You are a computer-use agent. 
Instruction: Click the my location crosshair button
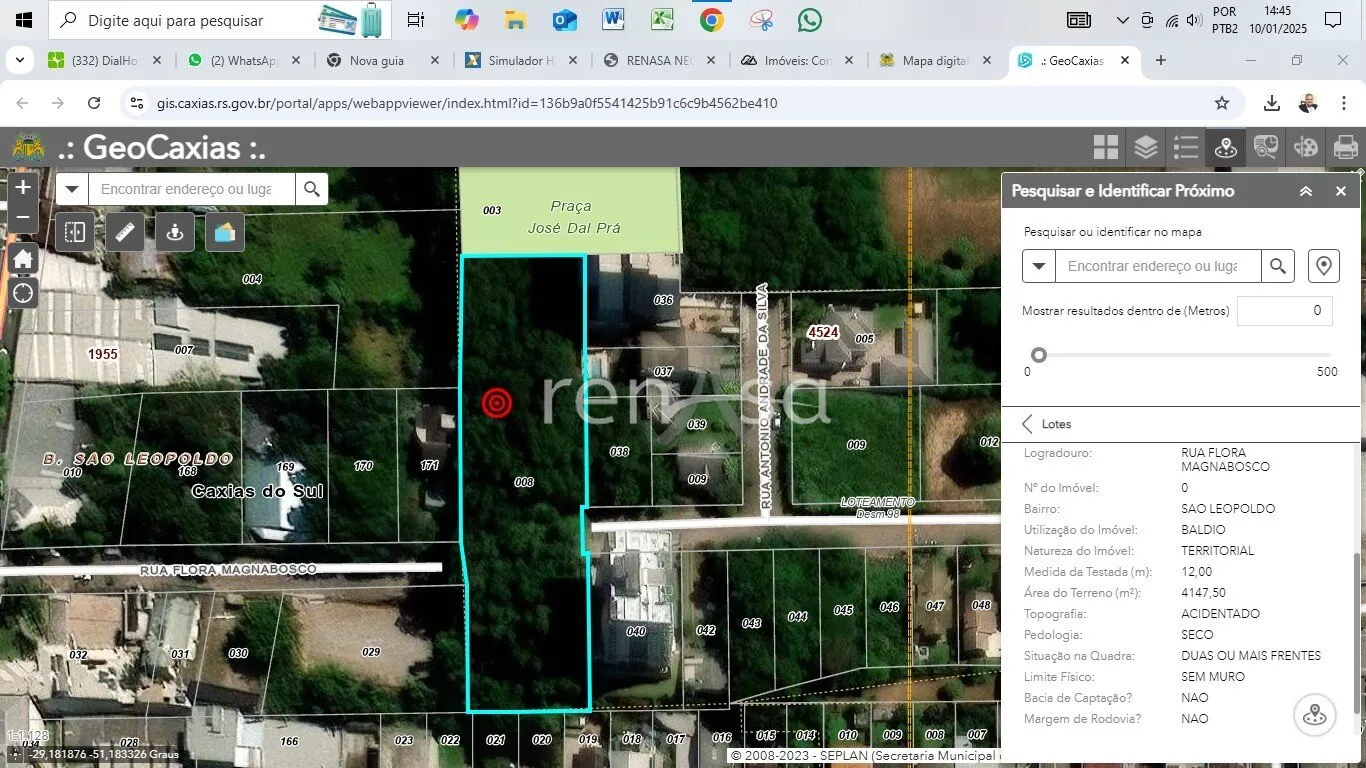click(23, 293)
